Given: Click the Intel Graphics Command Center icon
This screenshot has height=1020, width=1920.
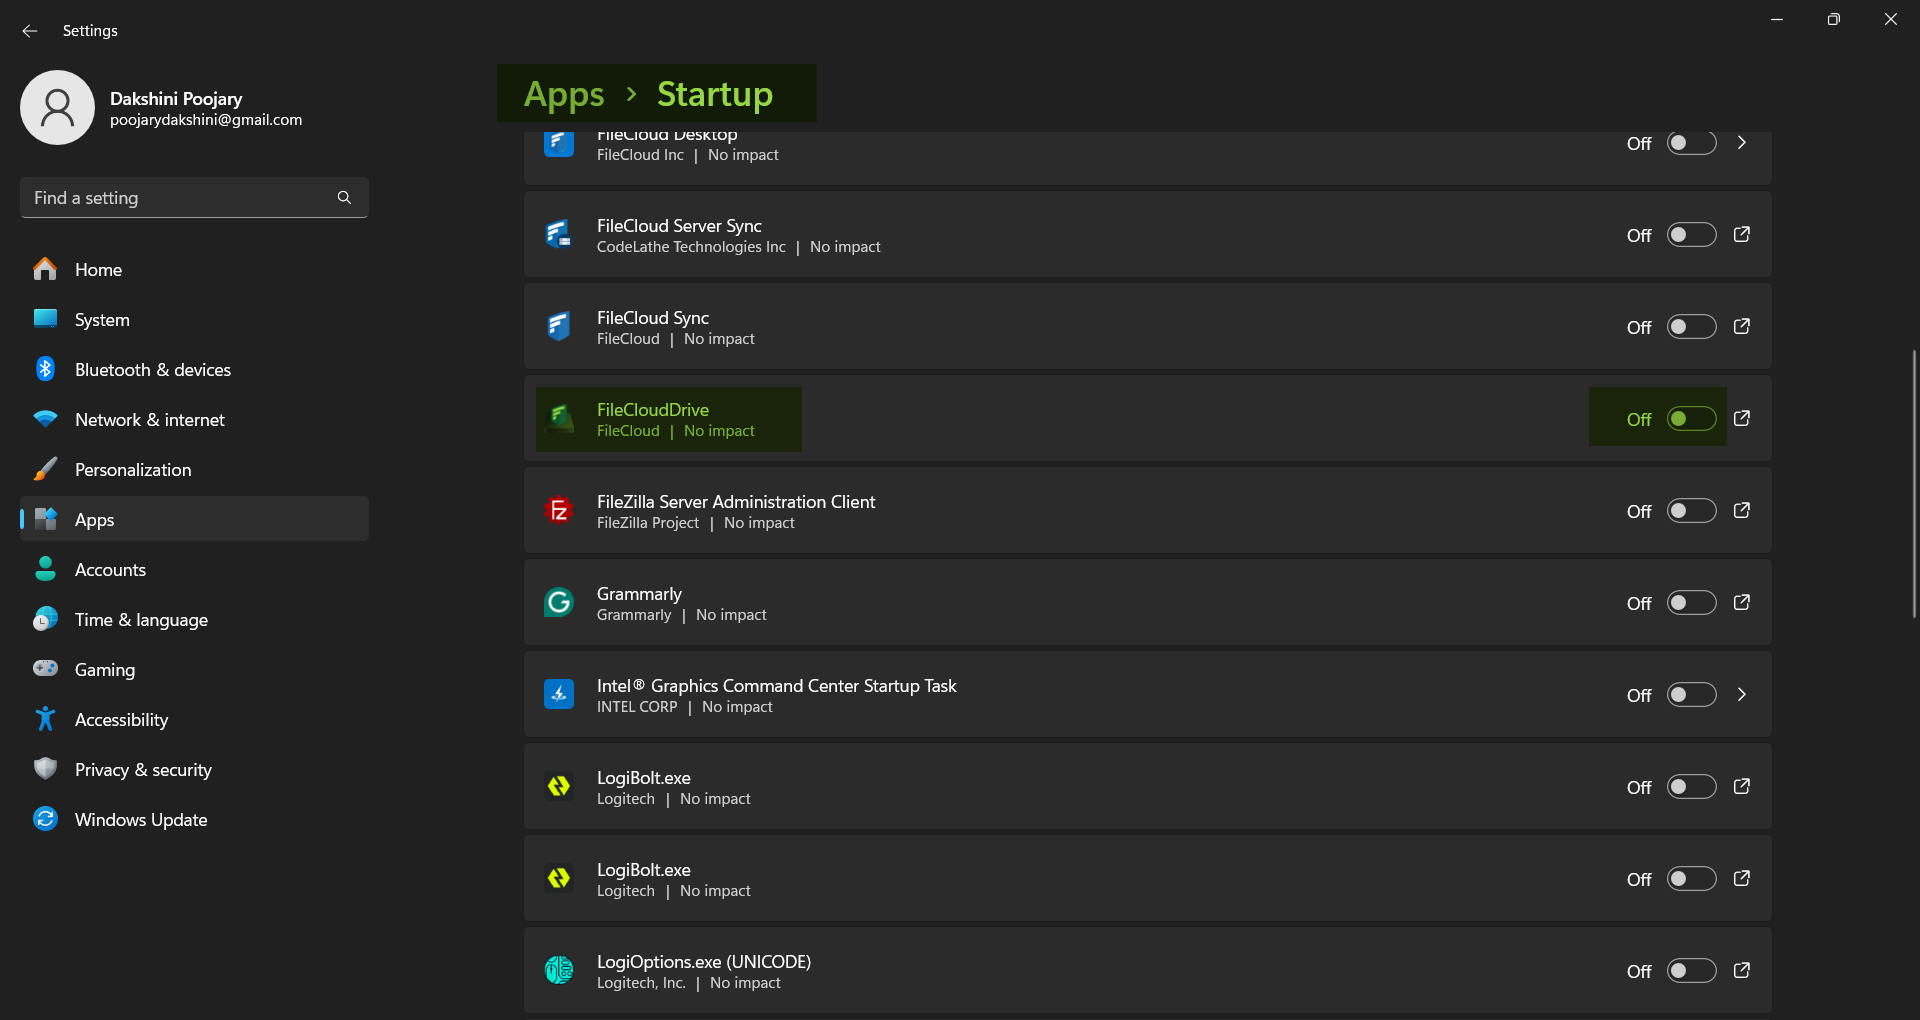Looking at the screenshot, I should click(x=559, y=695).
